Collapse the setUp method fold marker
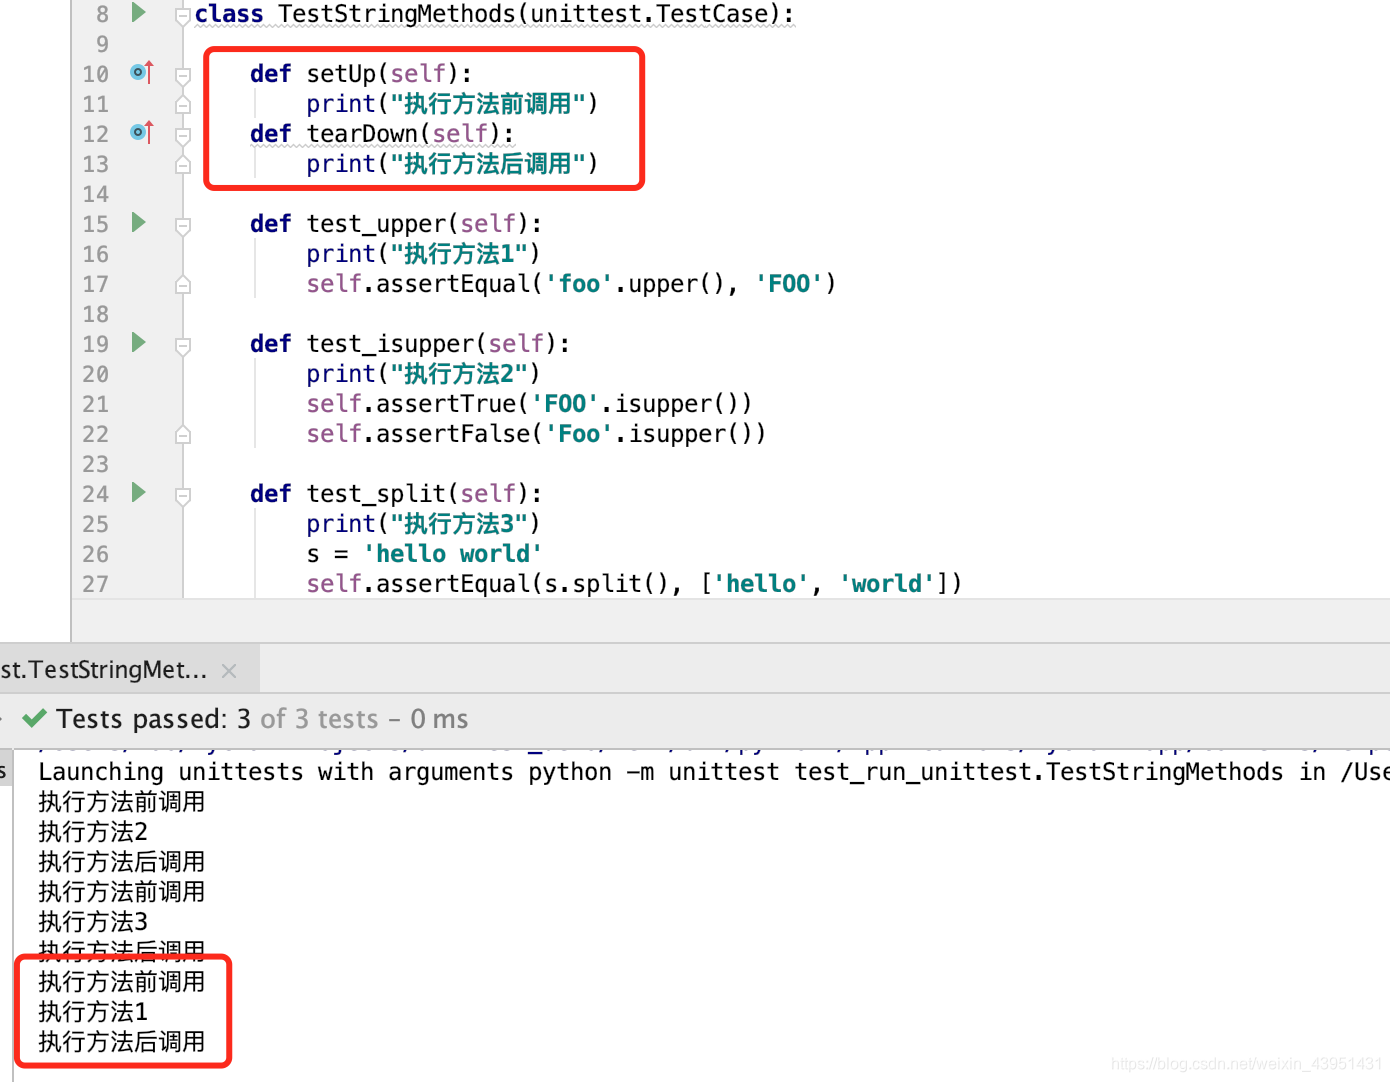1390x1082 pixels. 183,75
